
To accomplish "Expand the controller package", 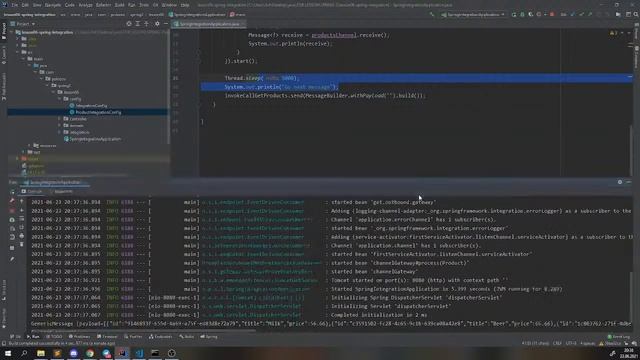I will (x=60, y=119).
